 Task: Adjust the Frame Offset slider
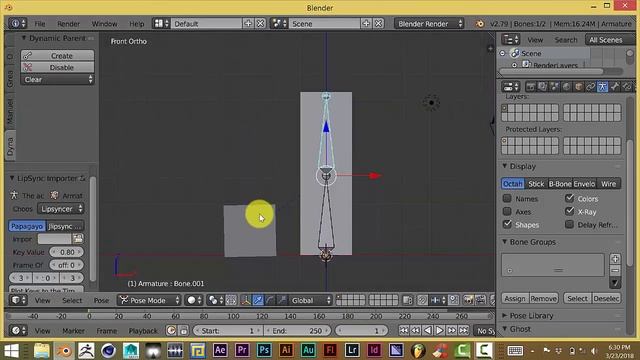coord(67,265)
